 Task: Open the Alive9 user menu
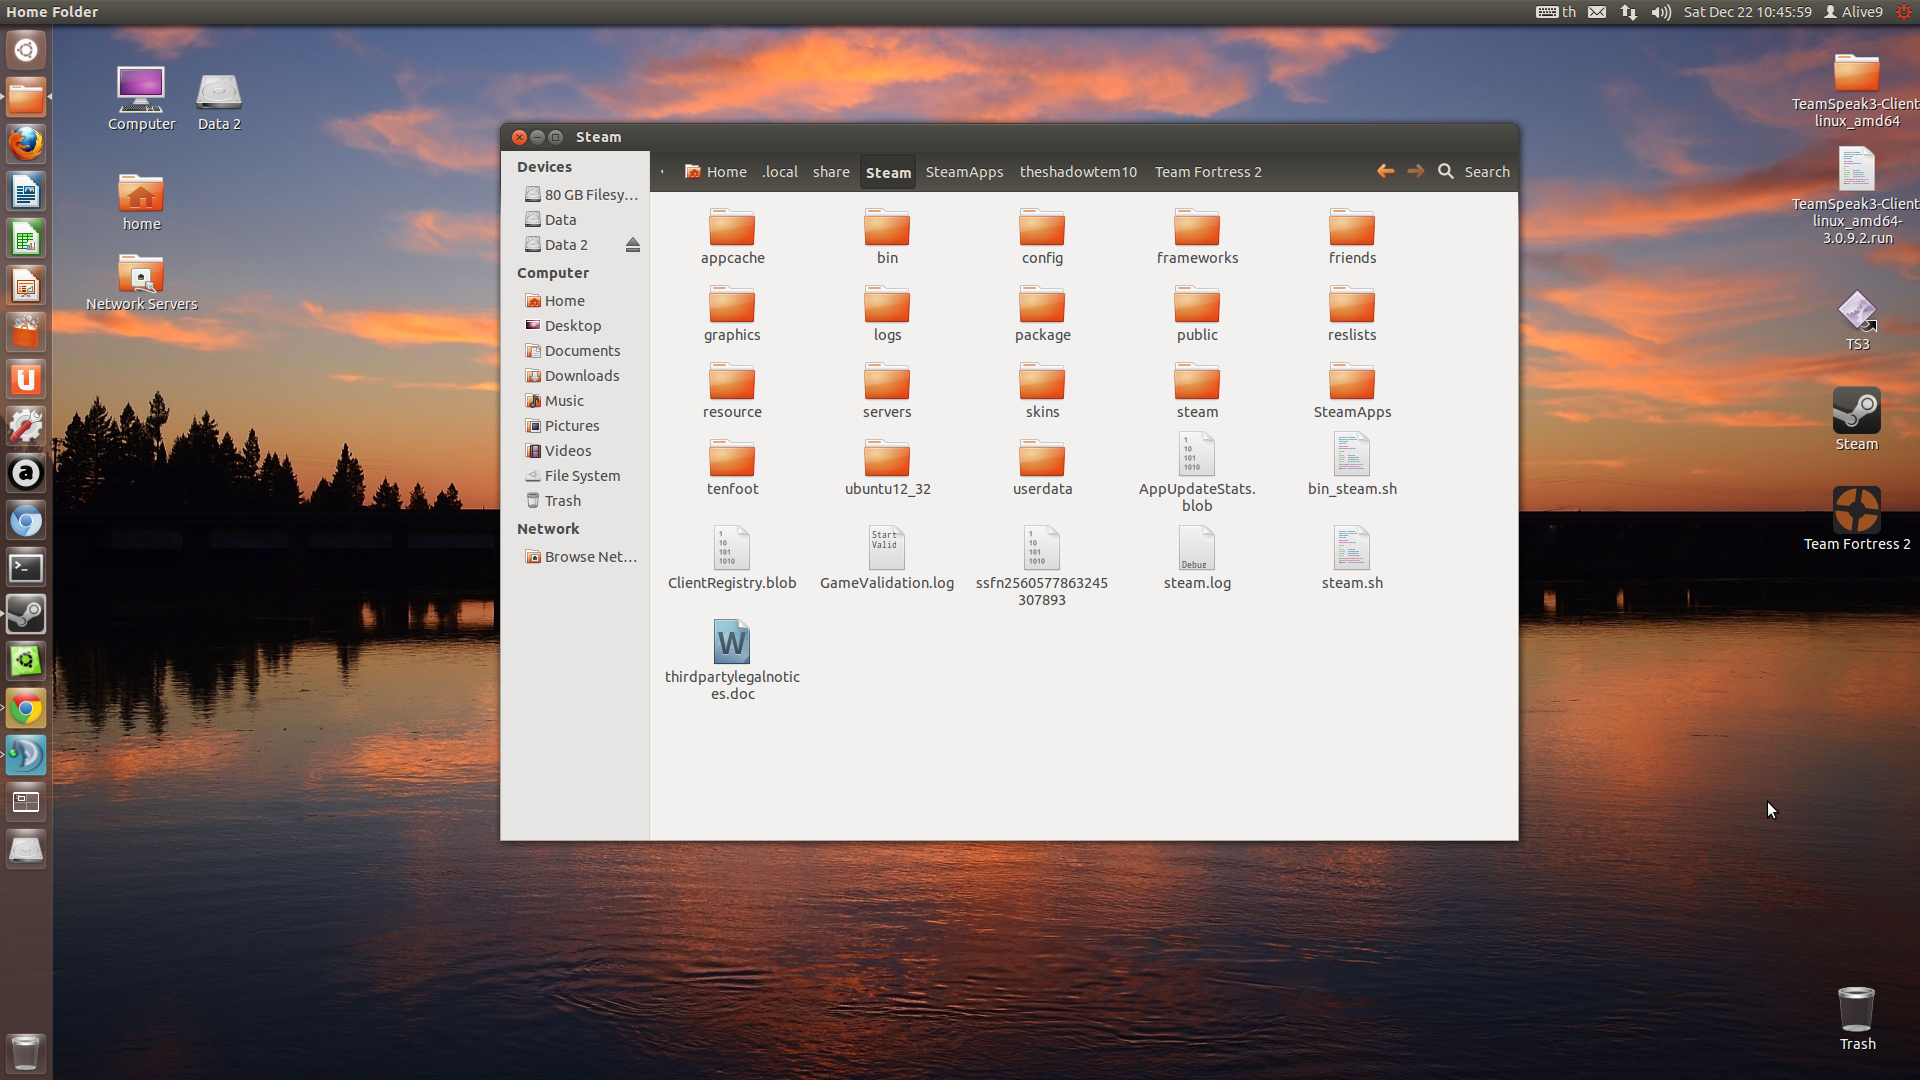pos(1853,12)
